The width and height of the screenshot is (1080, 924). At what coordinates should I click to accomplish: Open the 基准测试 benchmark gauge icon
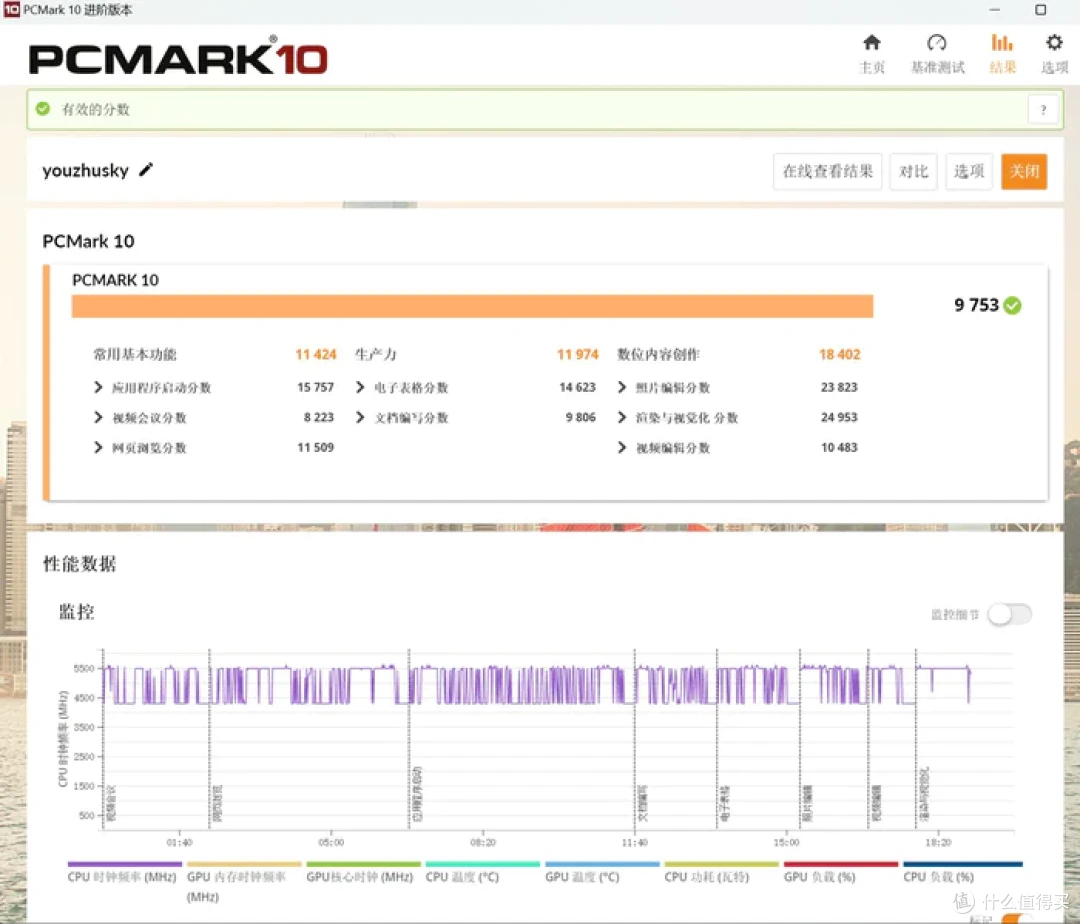[936, 43]
